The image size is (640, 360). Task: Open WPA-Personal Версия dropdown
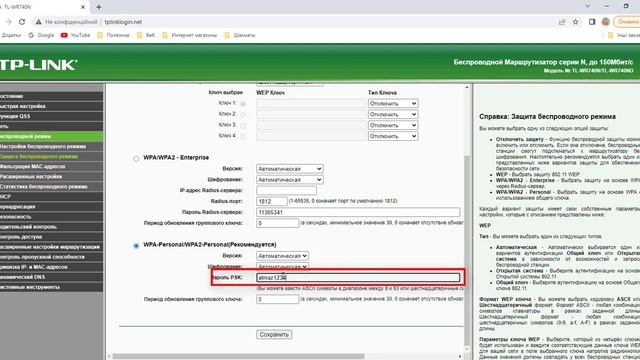click(282, 256)
